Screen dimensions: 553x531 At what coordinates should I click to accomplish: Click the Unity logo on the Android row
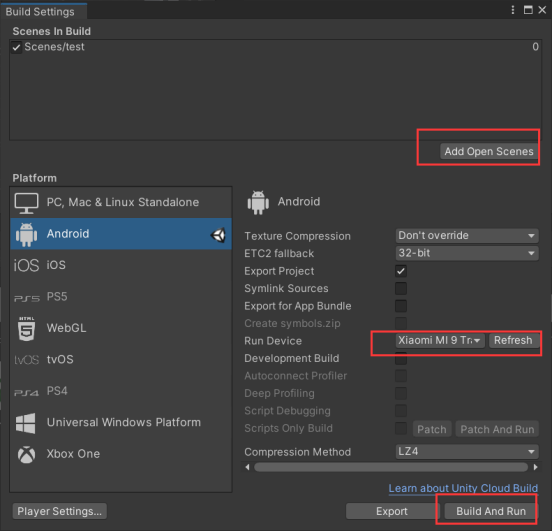click(x=218, y=235)
